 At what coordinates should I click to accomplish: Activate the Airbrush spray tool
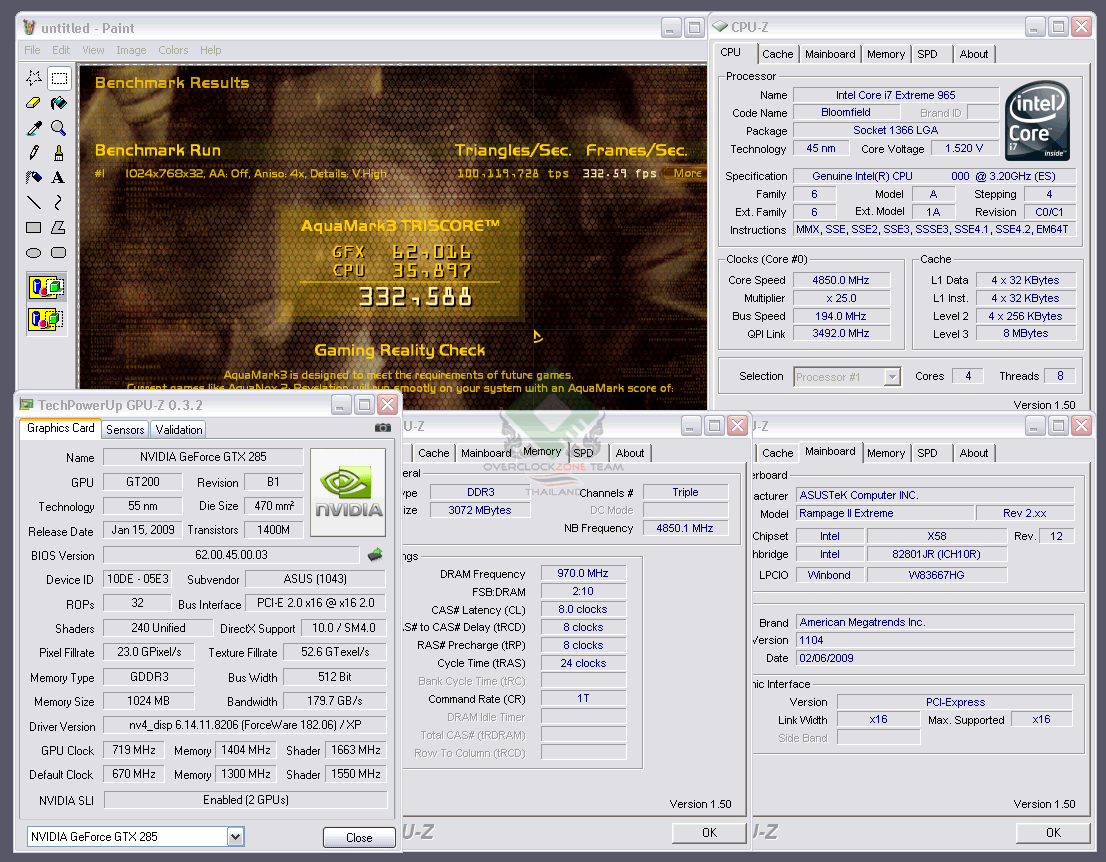point(34,177)
